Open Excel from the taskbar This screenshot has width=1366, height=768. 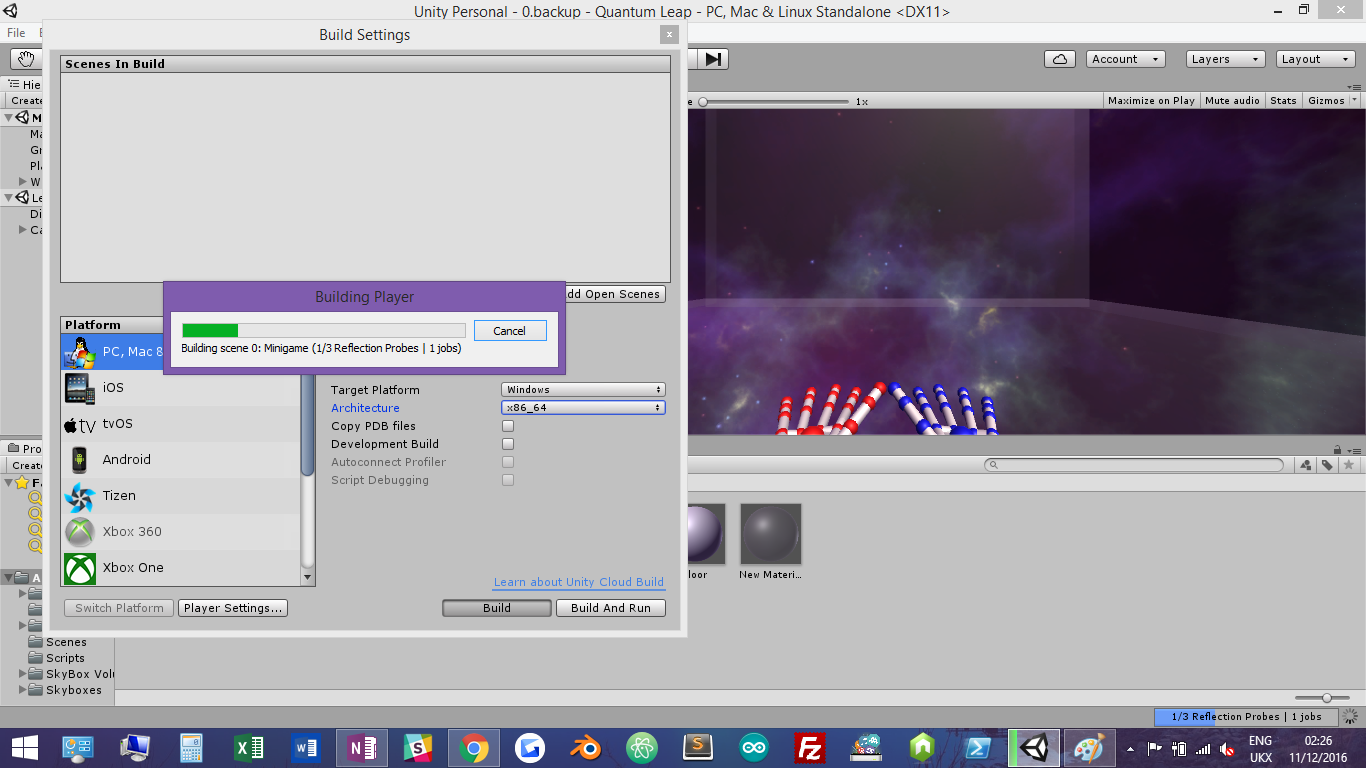(x=248, y=748)
